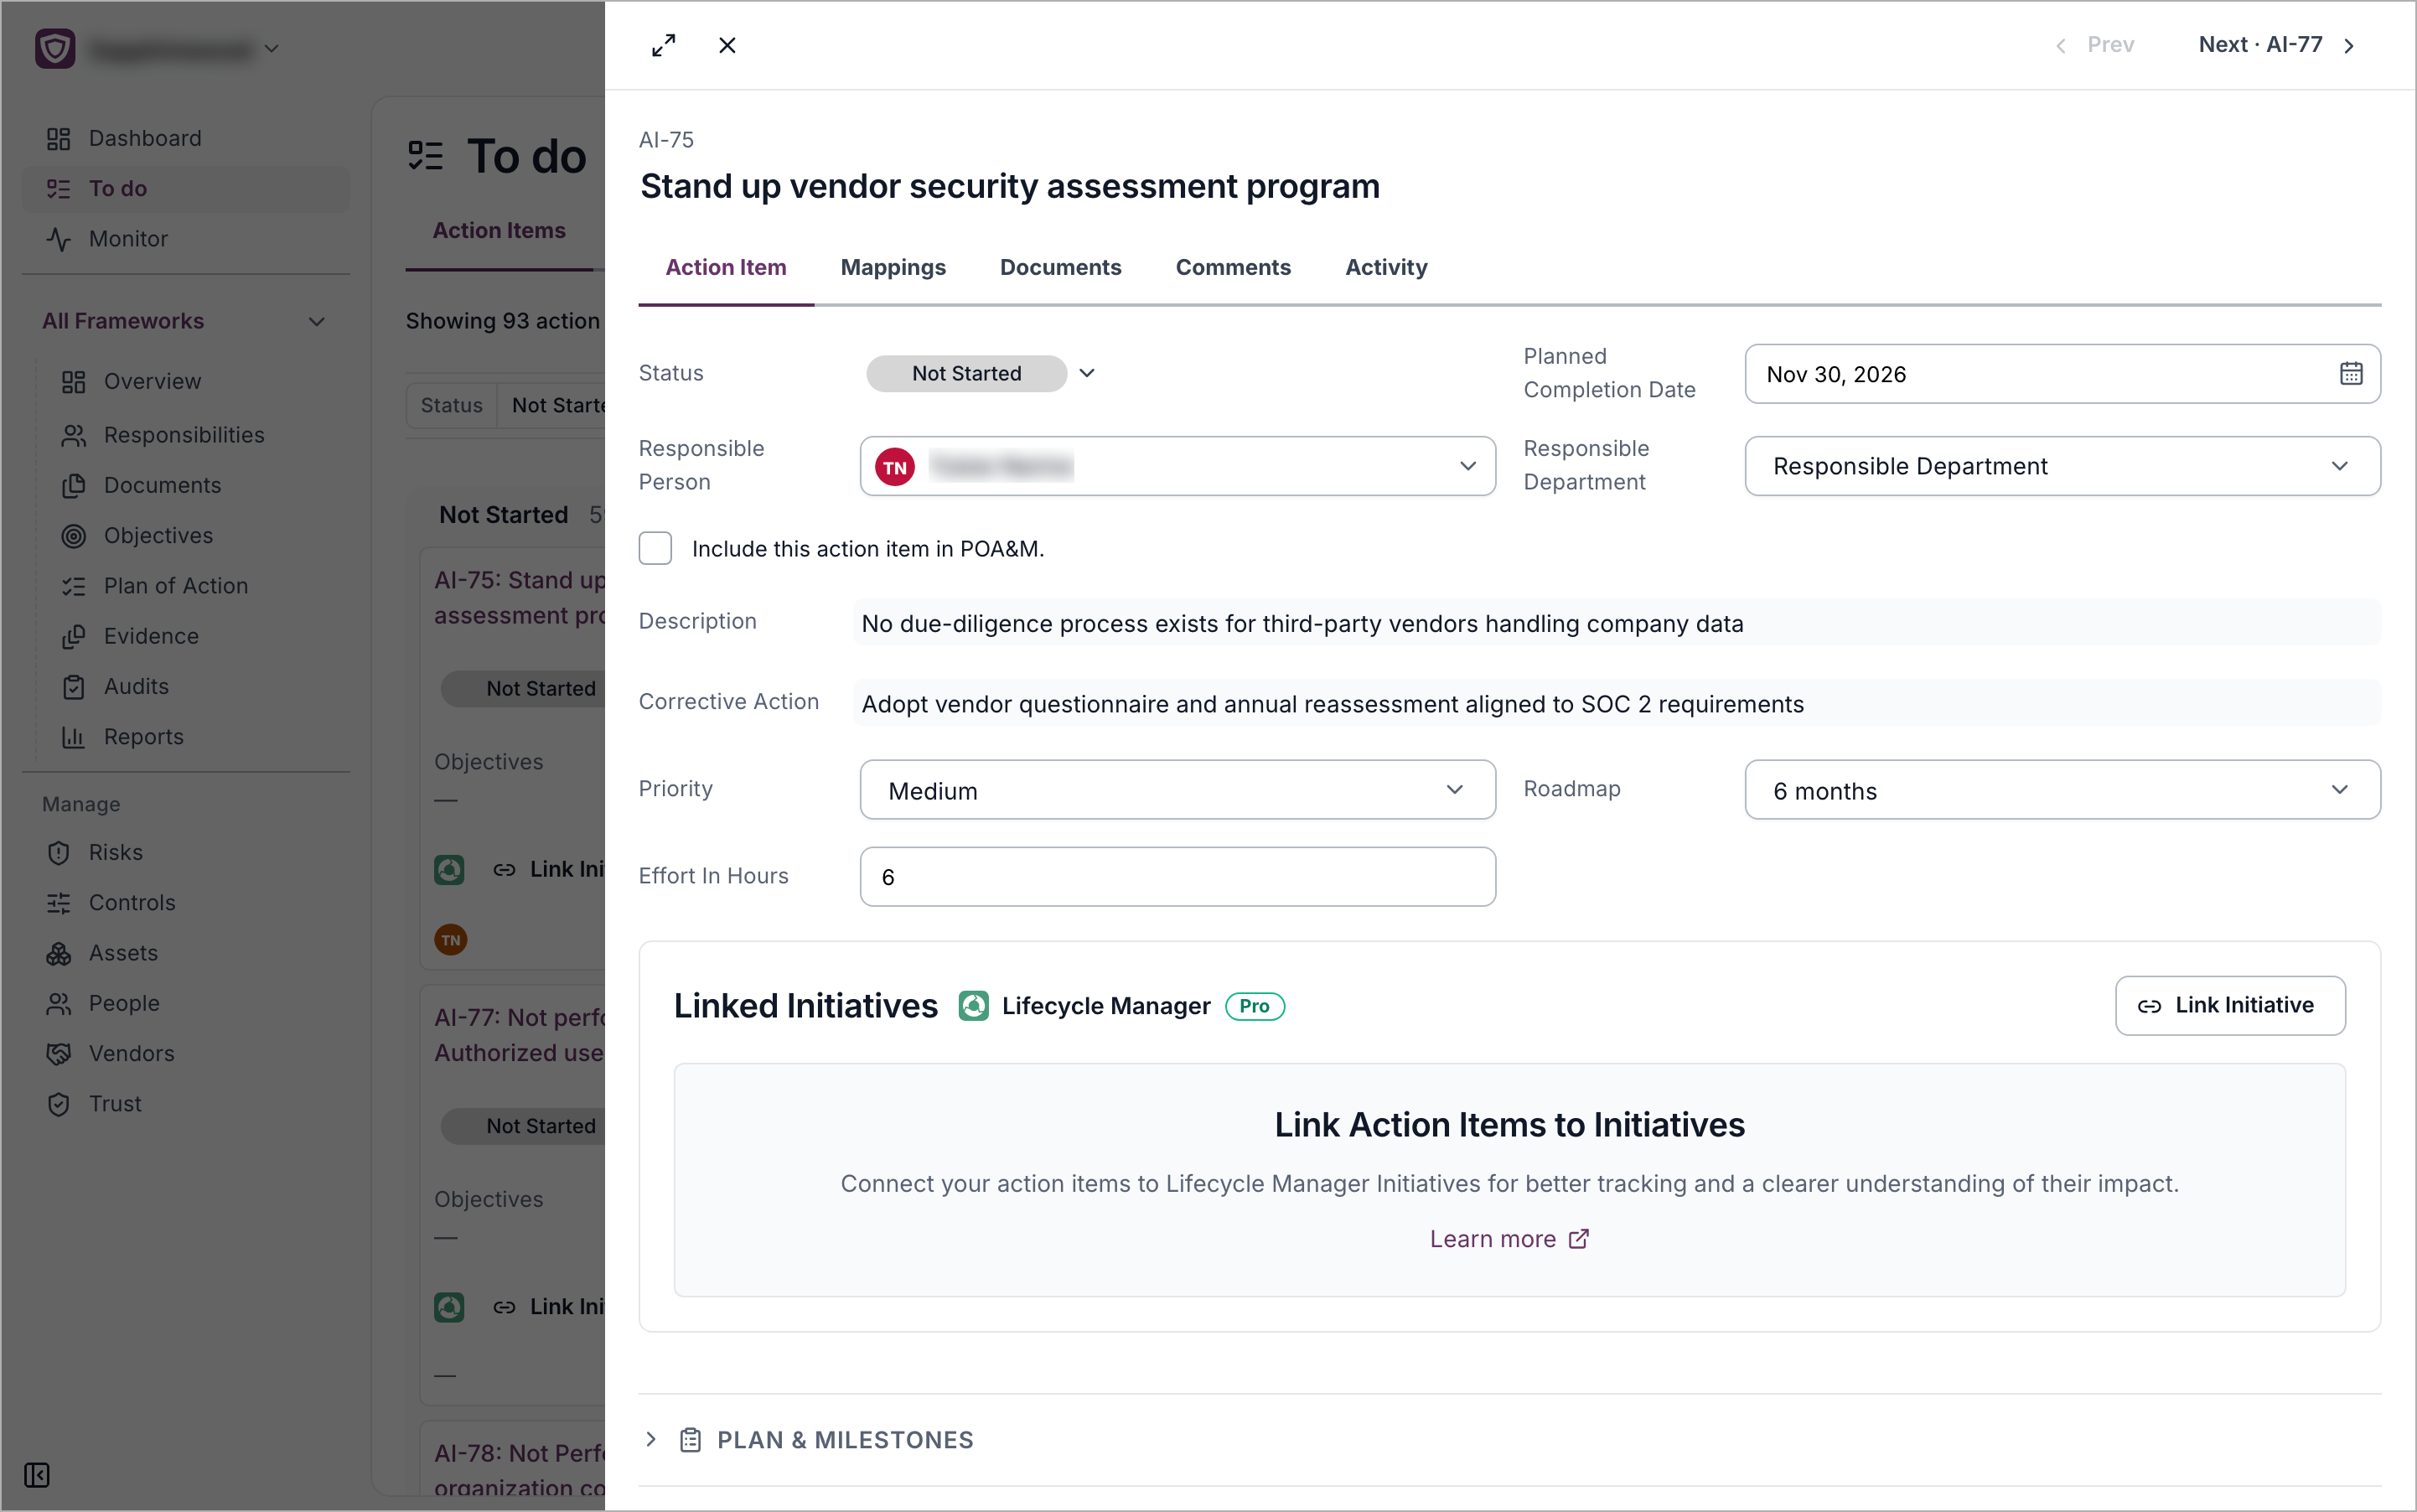2417x1512 pixels.
Task: Click the Link Initiative button
Action: click(x=2229, y=1005)
